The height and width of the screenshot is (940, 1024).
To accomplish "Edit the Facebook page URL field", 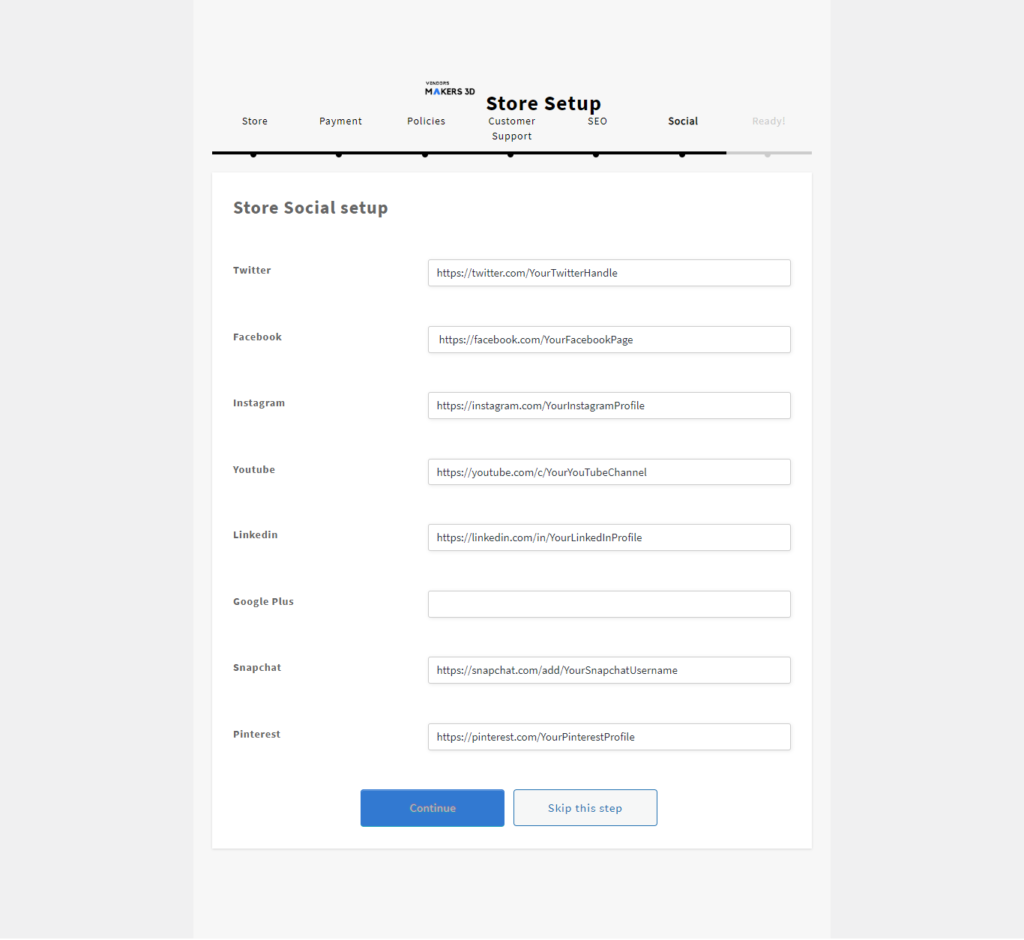I will 609,340.
